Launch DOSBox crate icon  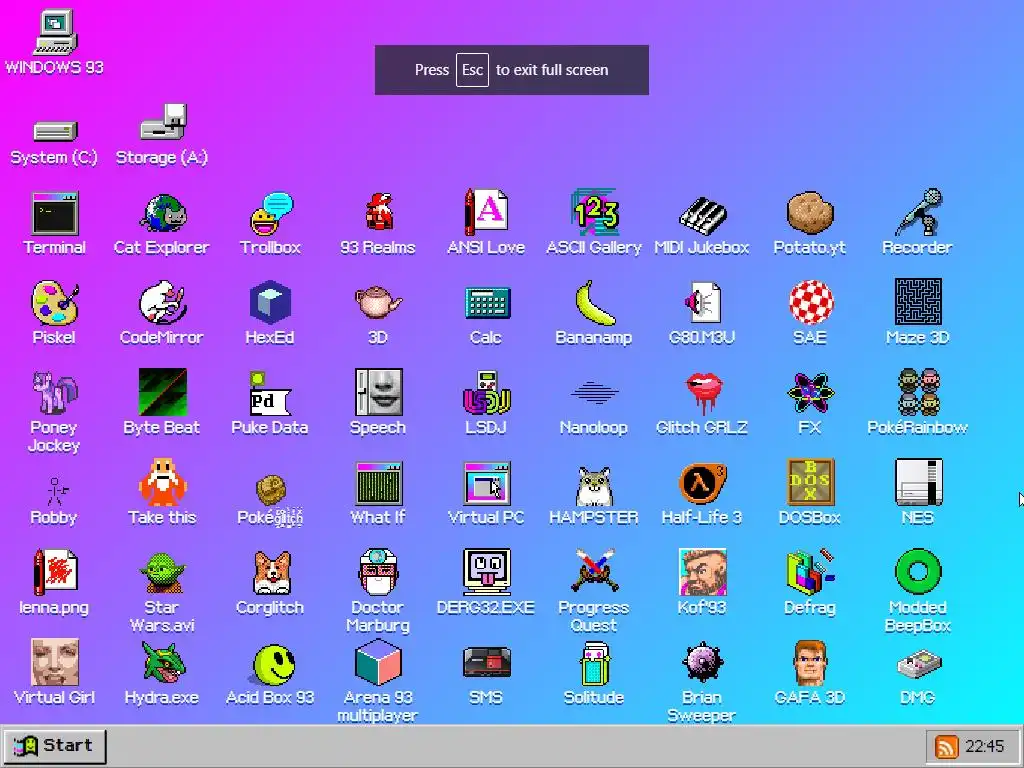click(x=810, y=482)
